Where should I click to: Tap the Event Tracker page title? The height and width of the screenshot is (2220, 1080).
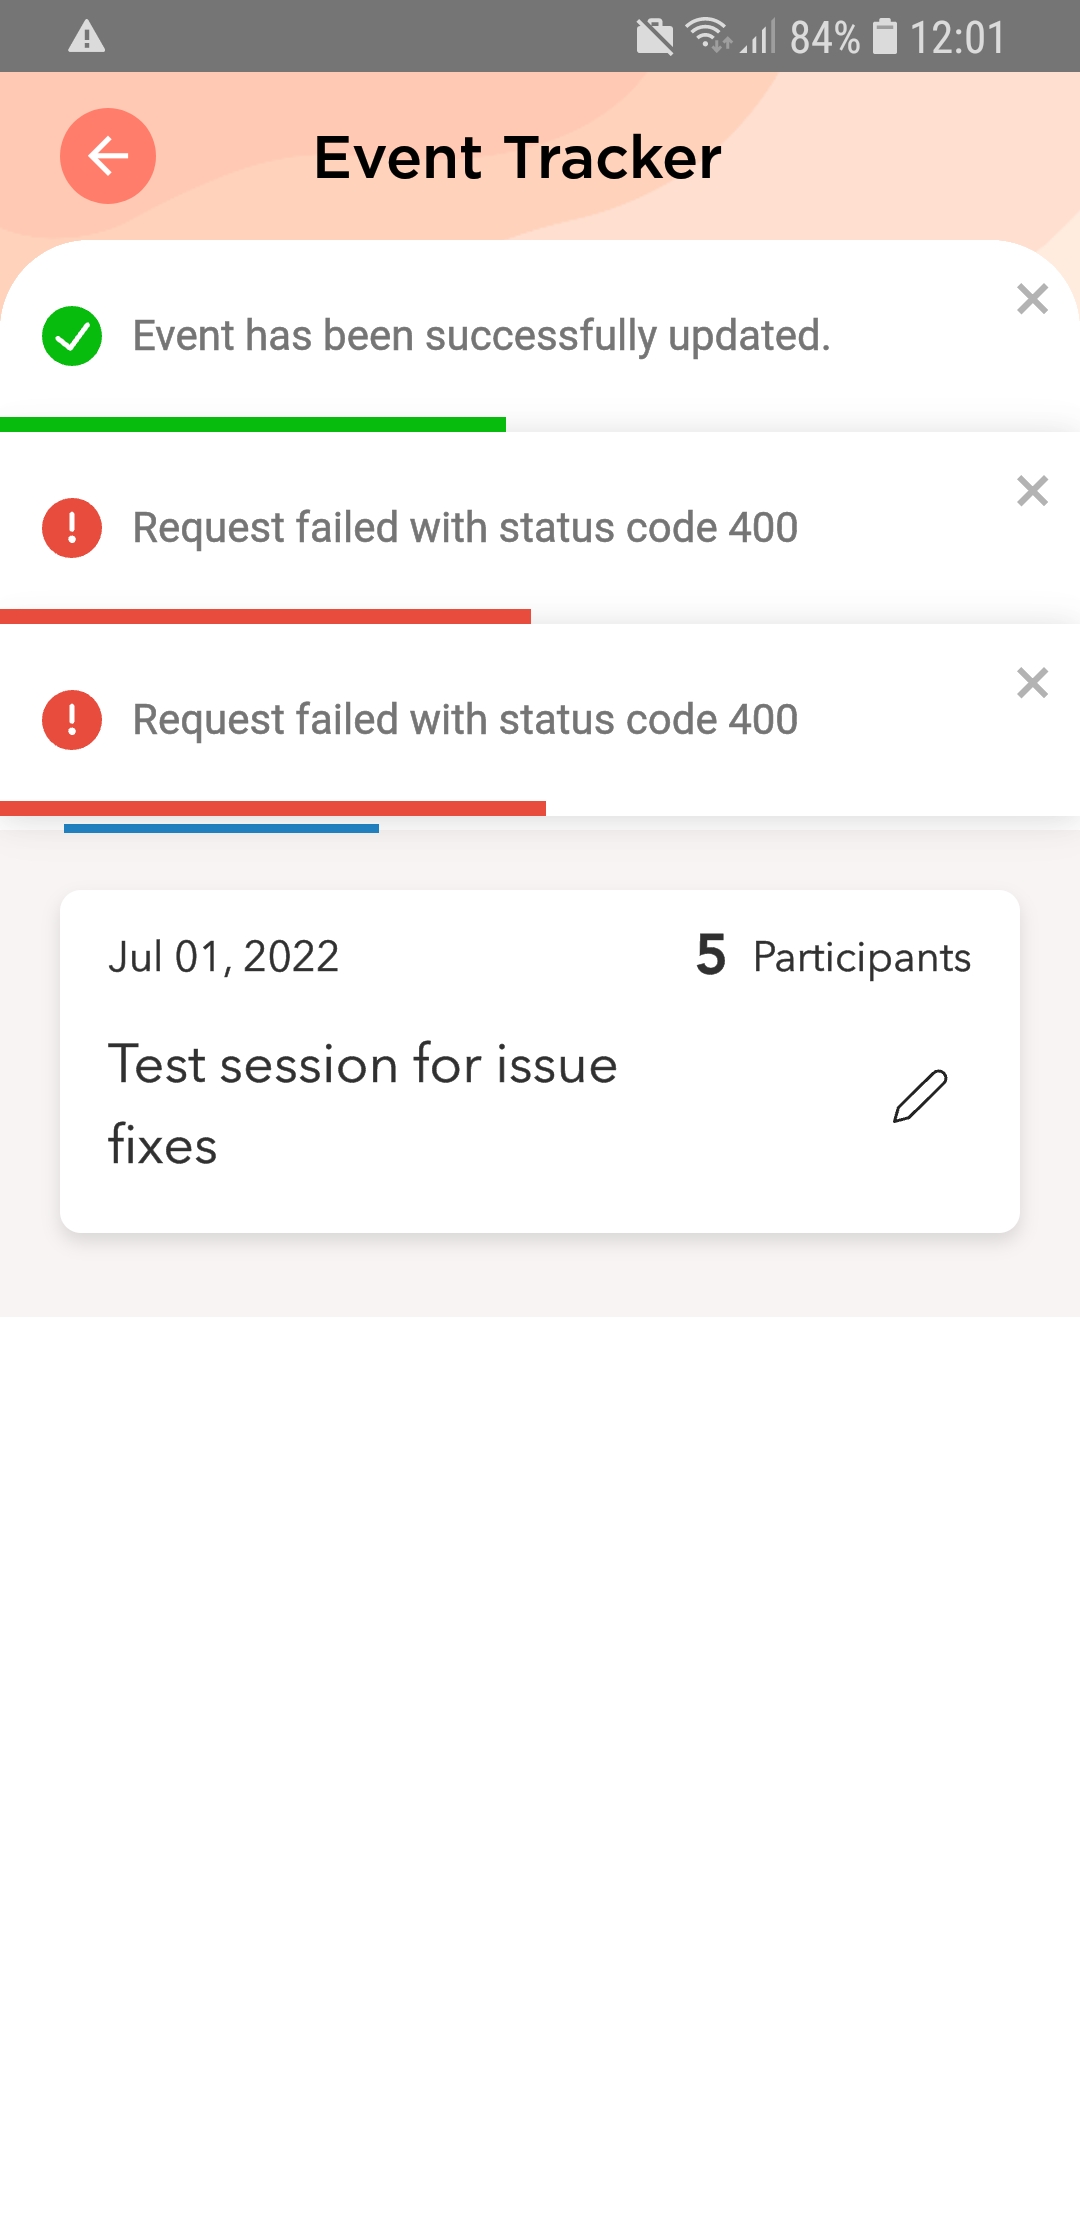point(517,157)
